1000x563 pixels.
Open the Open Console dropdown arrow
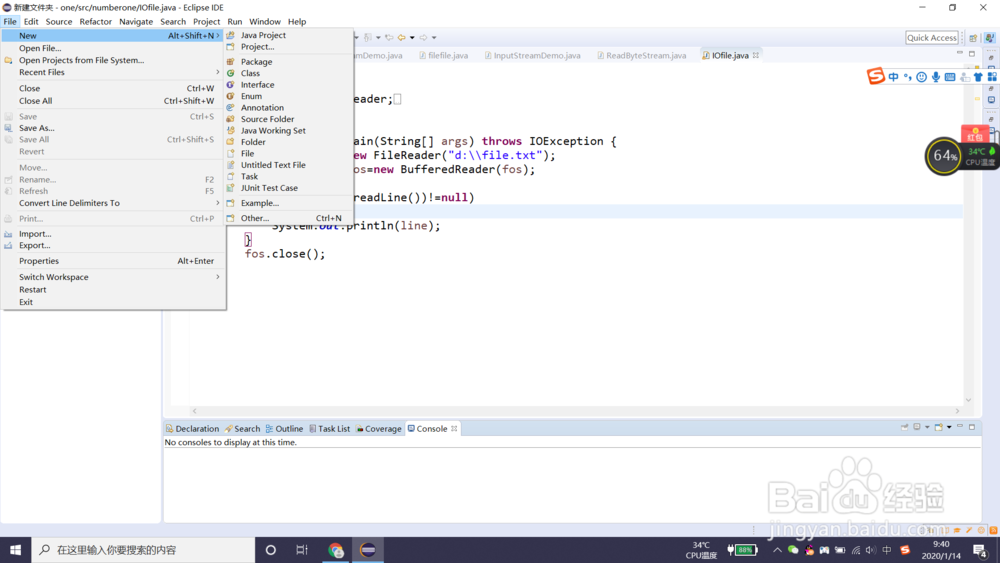click(x=949, y=427)
